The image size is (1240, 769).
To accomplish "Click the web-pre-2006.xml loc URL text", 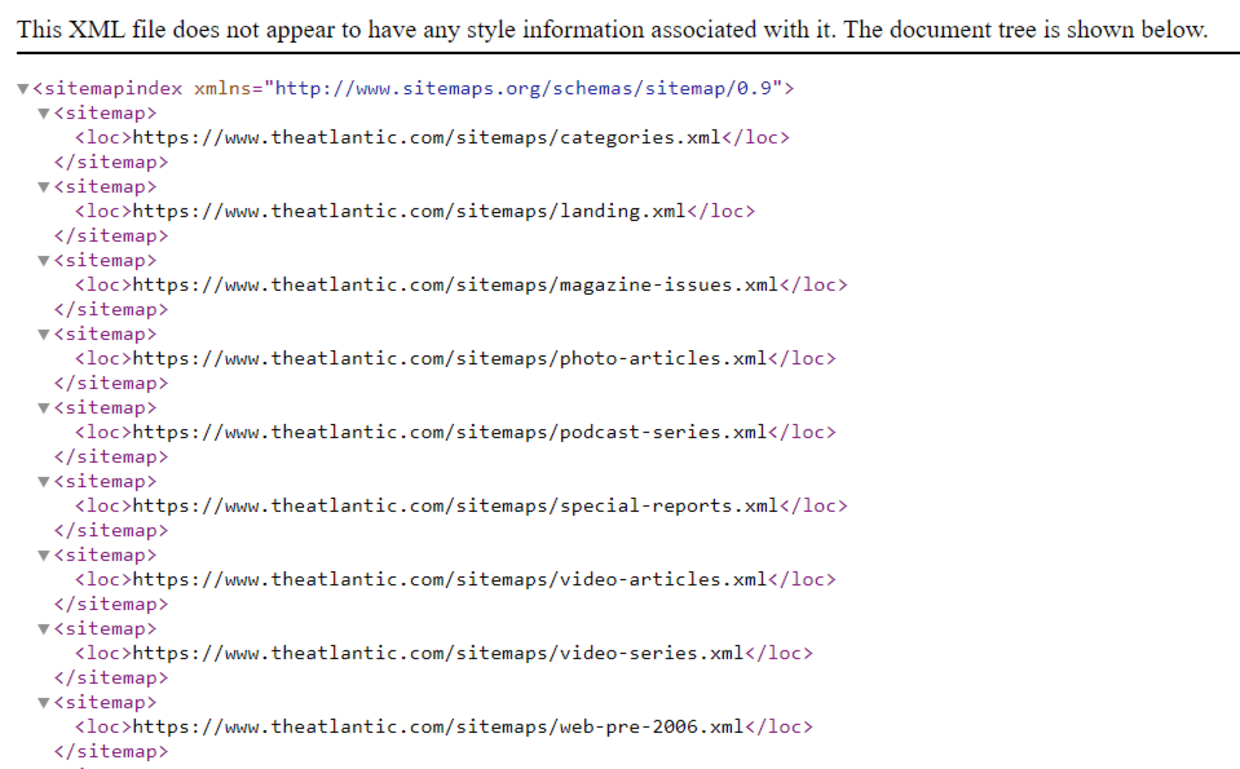I will click(x=438, y=727).
